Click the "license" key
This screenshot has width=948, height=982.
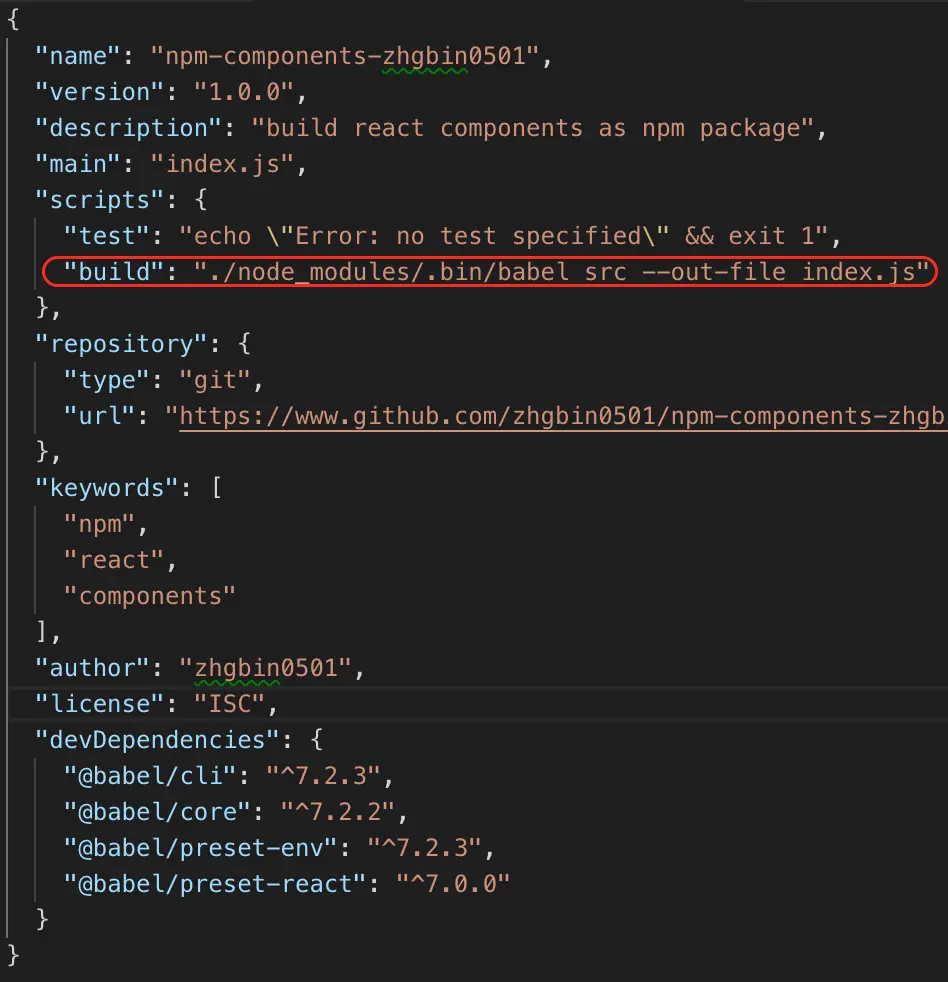coord(99,705)
